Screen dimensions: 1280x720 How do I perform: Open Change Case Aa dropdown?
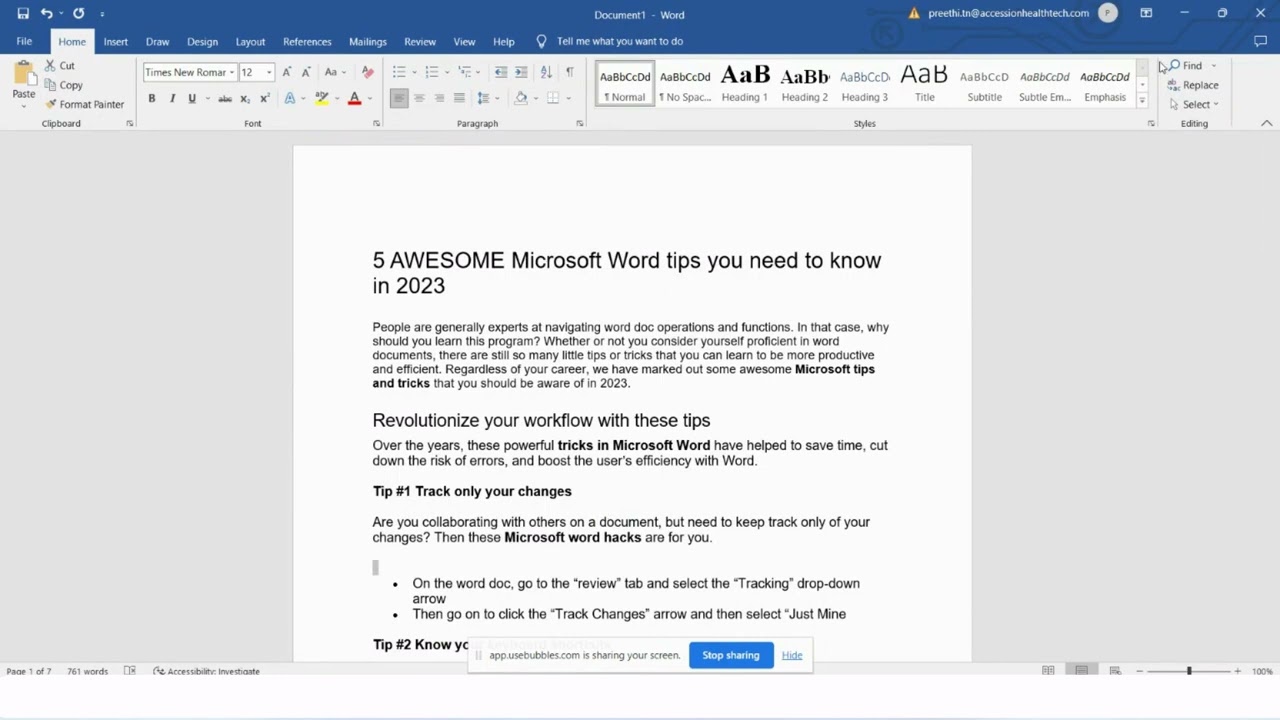[x=334, y=72]
